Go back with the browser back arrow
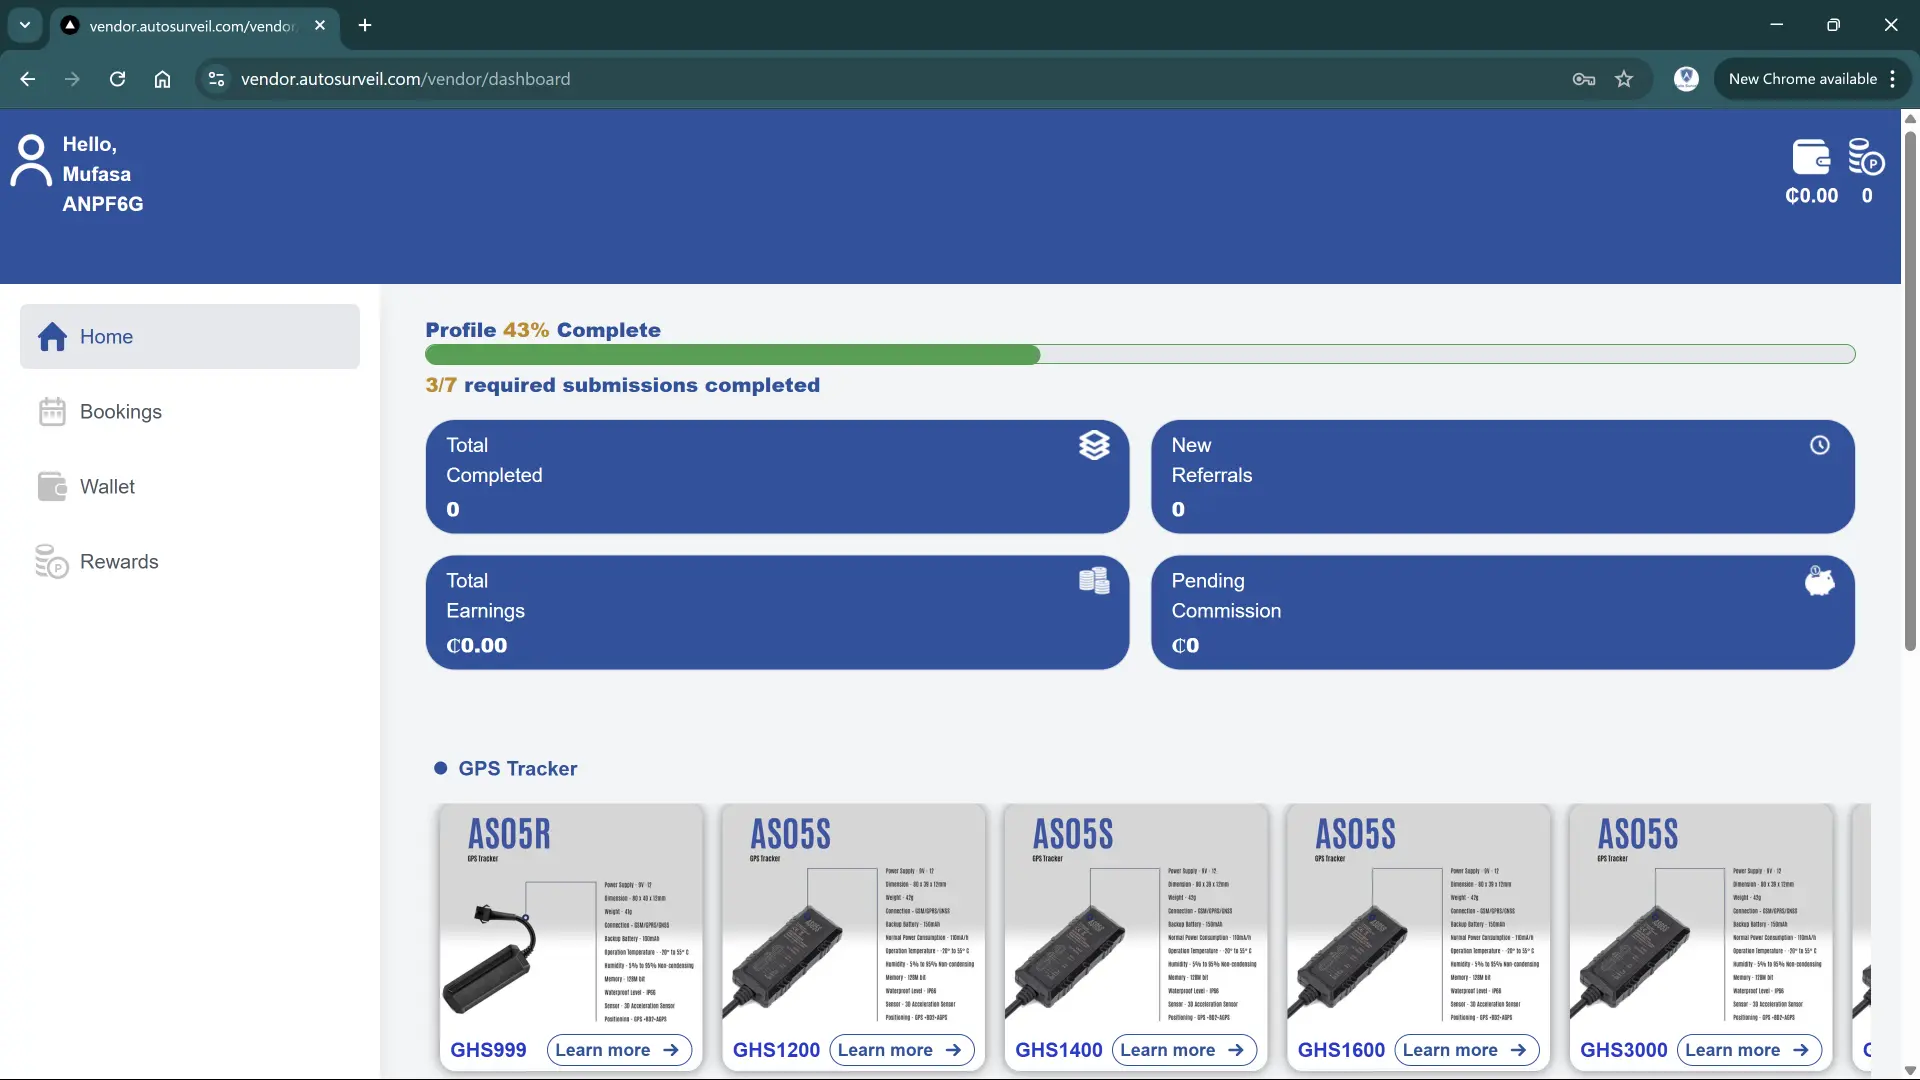The width and height of the screenshot is (1920, 1080). pos(28,79)
